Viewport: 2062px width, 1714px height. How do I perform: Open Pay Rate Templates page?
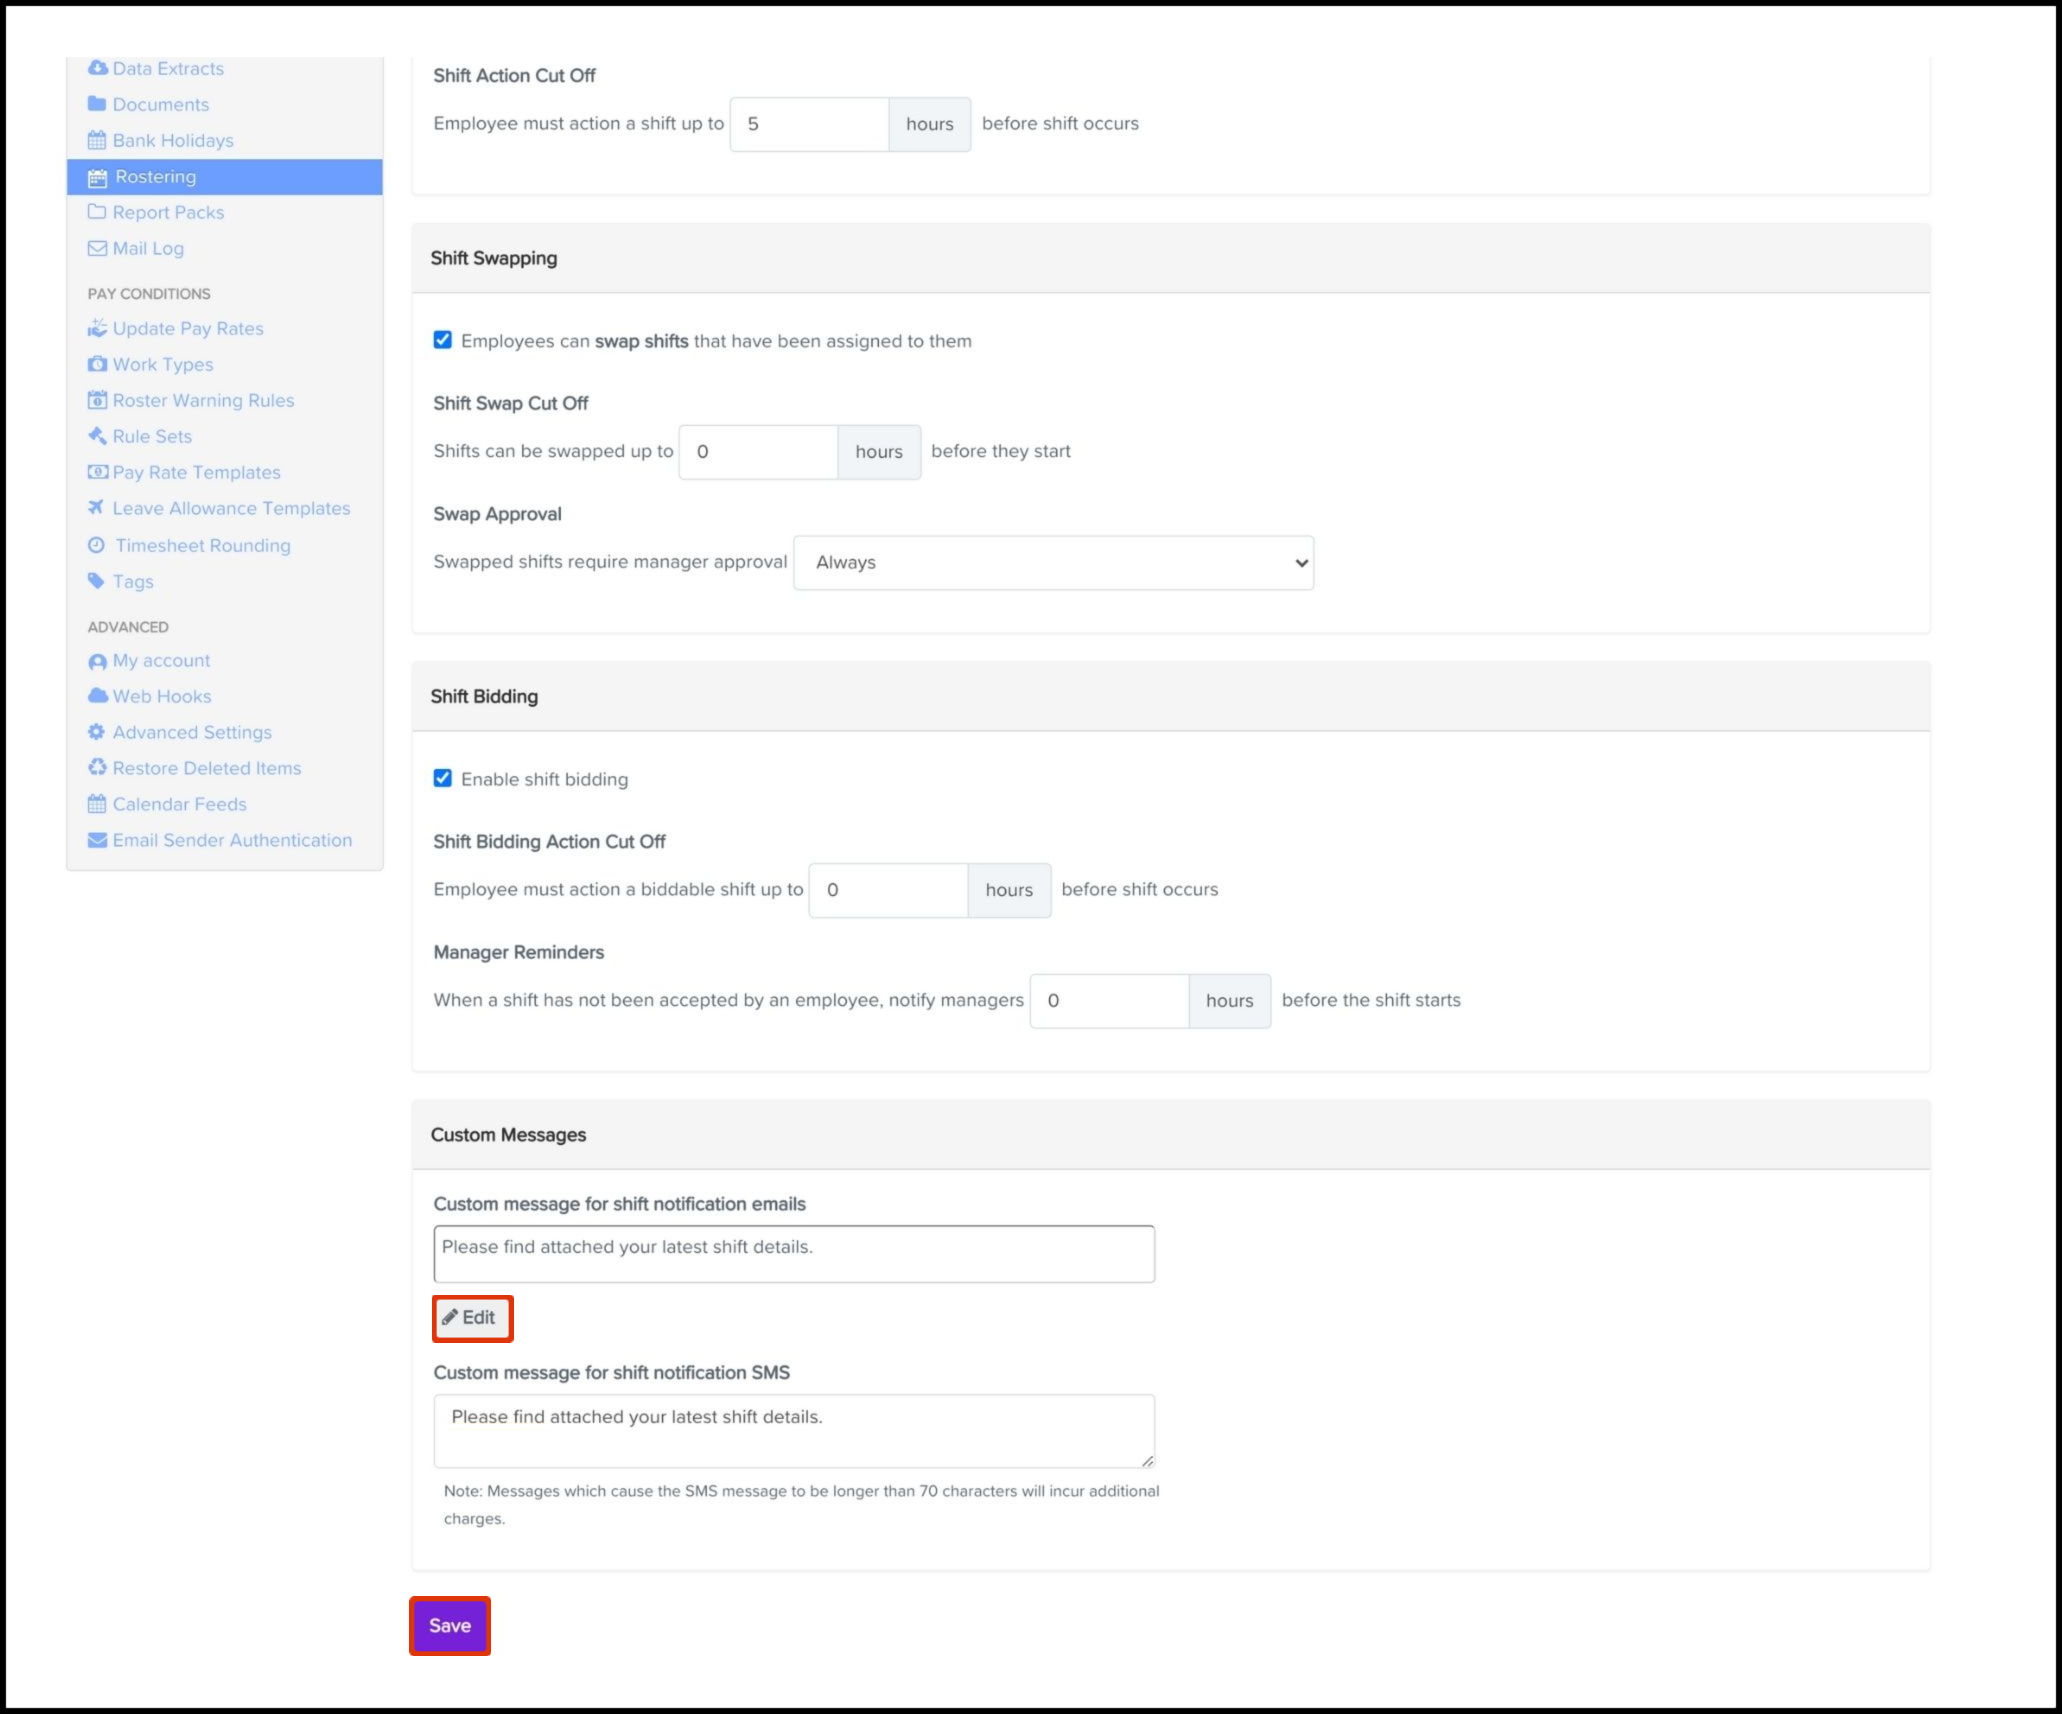pos(196,472)
